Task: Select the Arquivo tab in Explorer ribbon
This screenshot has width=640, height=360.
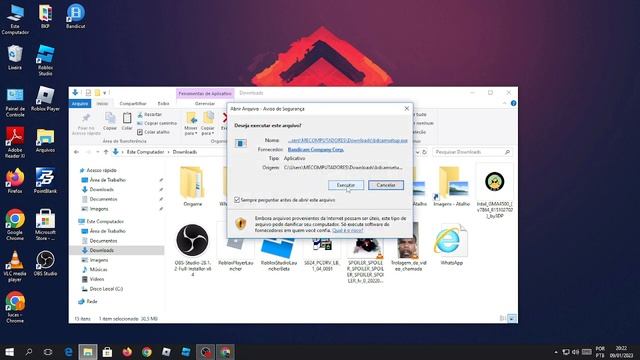Action: click(80, 104)
